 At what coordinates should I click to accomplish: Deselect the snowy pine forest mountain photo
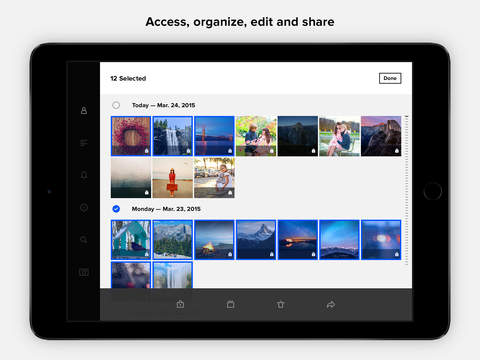173,240
